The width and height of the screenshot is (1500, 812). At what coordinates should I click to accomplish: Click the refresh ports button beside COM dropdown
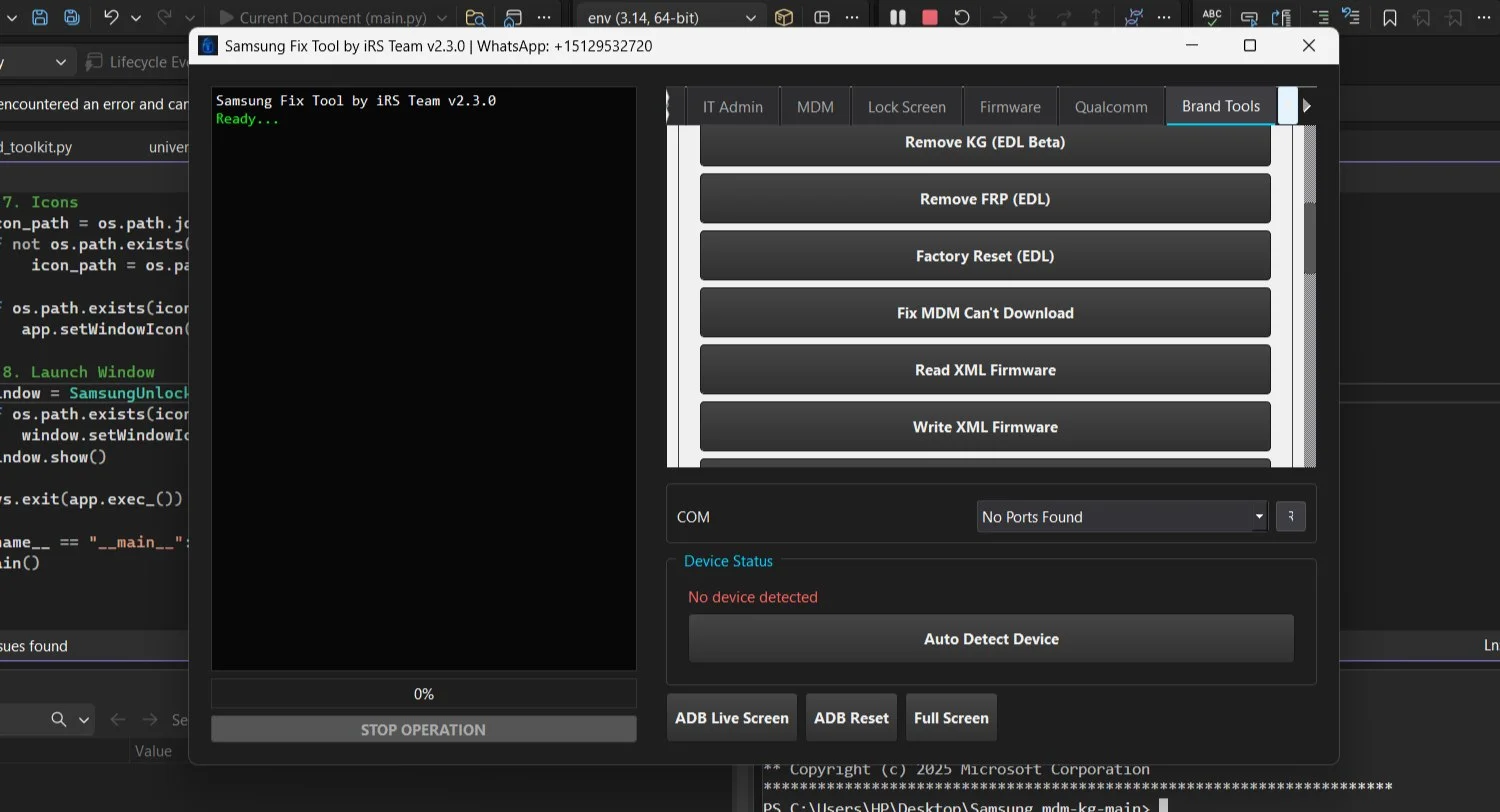[x=1290, y=517]
